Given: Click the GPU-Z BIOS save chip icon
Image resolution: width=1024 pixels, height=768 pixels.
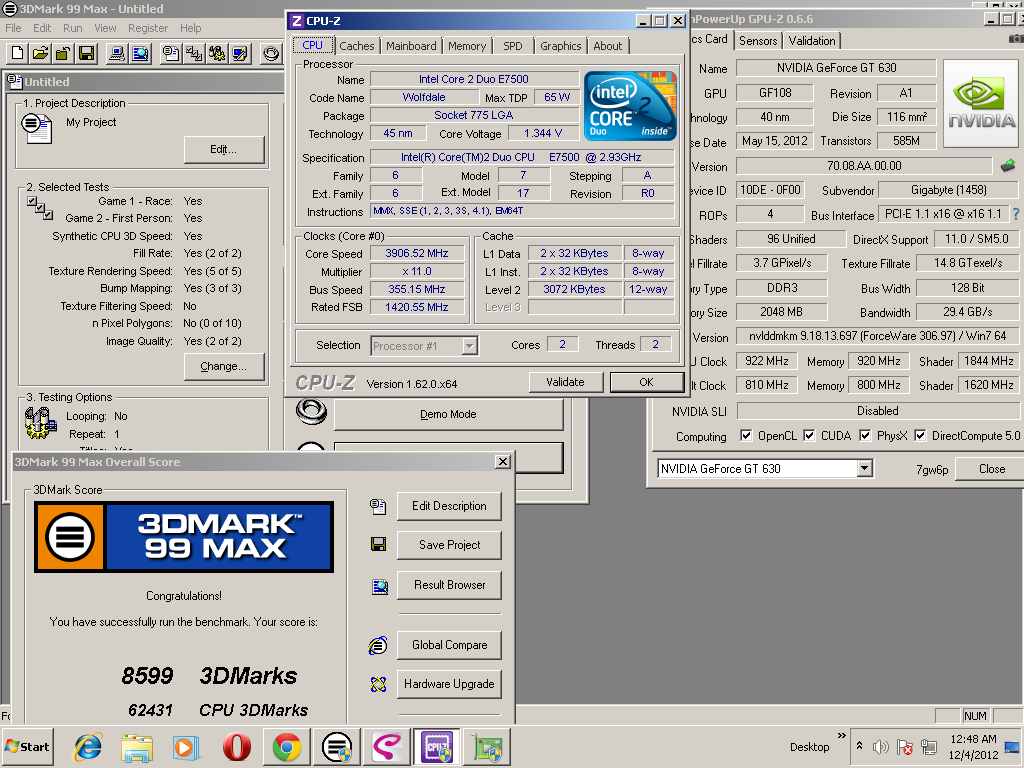Looking at the screenshot, I should pos(1008,166).
